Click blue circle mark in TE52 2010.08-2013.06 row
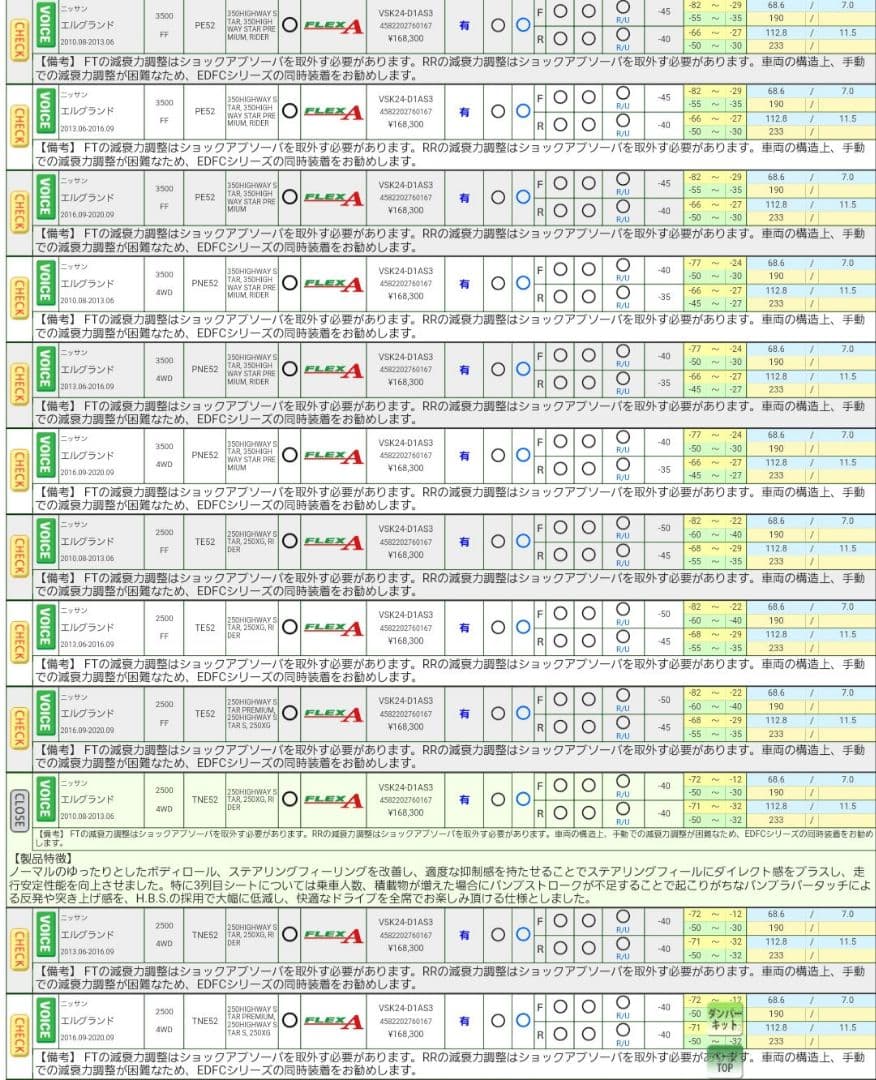The height and width of the screenshot is (1080, 876). [x=522, y=541]
